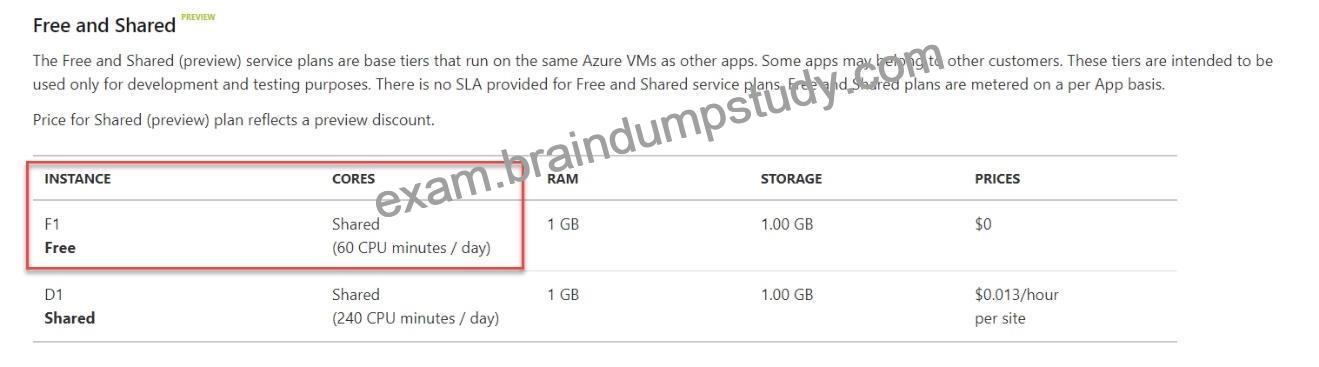Select the PRICES column header
Viewport: 1319px width, 367px height.
[997, 179]
